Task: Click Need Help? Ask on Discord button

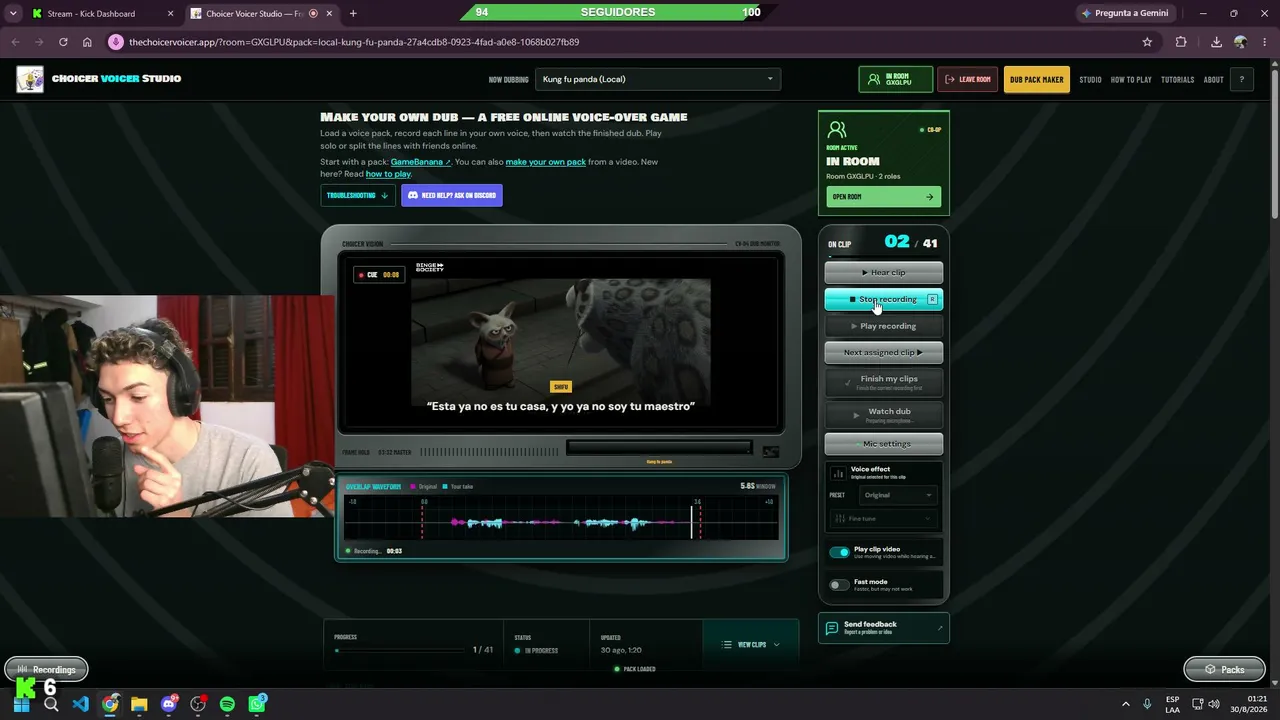Action: [x=452, y=195]
